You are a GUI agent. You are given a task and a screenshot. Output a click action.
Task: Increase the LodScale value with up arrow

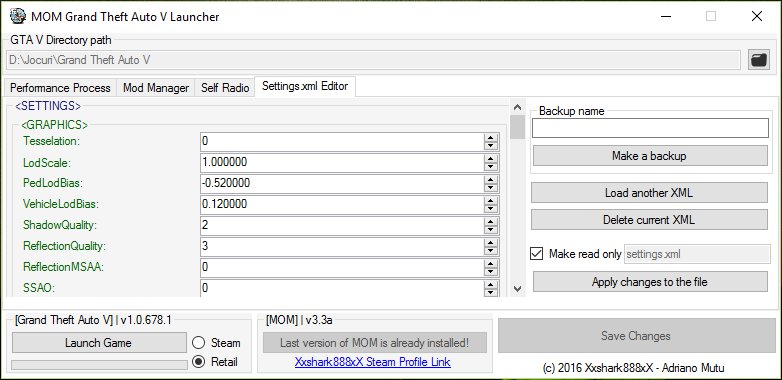491,158
